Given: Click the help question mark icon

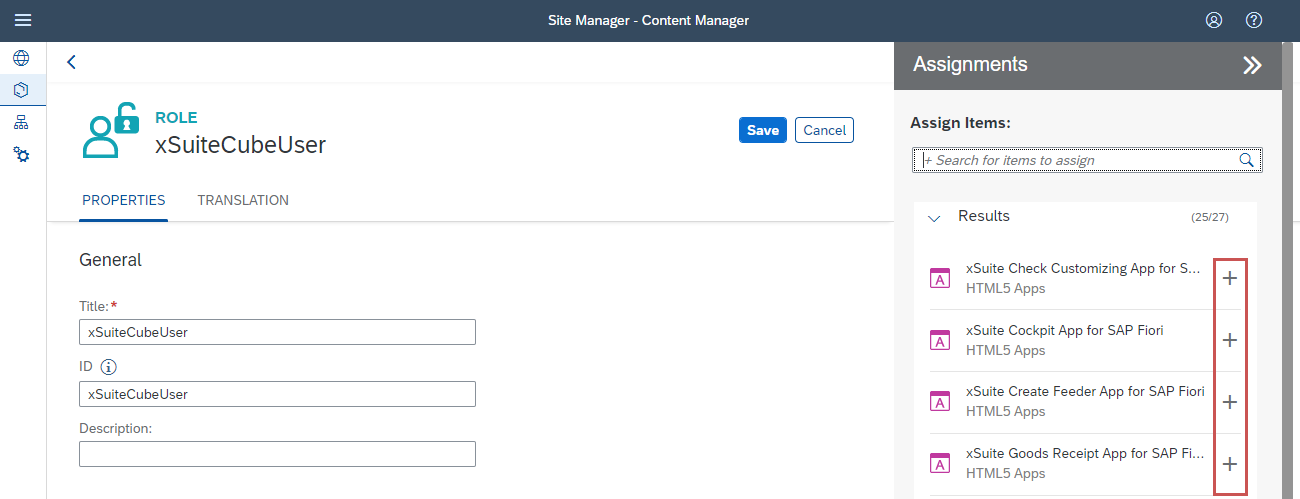Looking at the screenshot, I should click(1253, 20).
